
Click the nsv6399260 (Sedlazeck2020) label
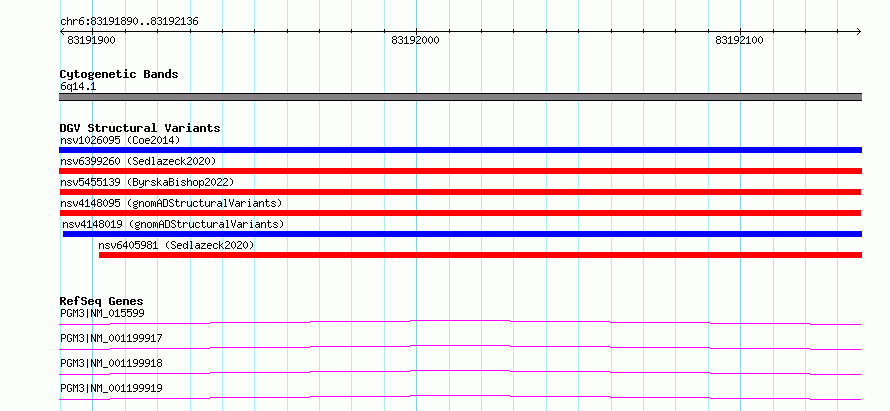[x=138, y=161]
